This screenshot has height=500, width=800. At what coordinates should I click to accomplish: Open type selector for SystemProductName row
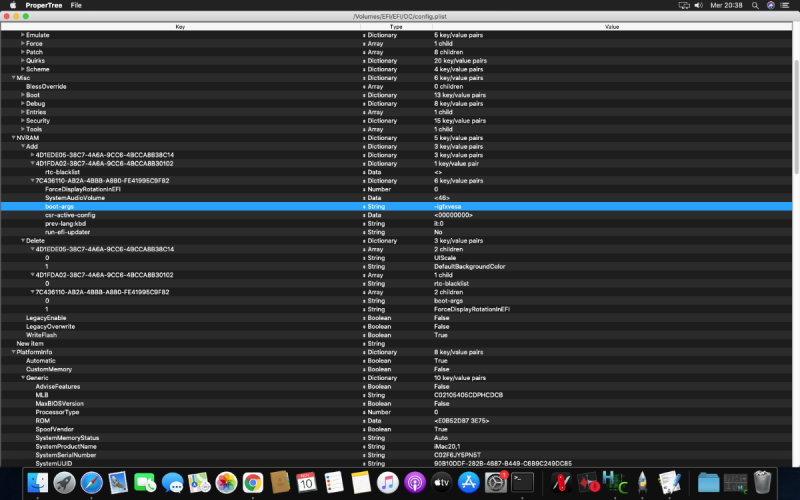tap(380, 446)
